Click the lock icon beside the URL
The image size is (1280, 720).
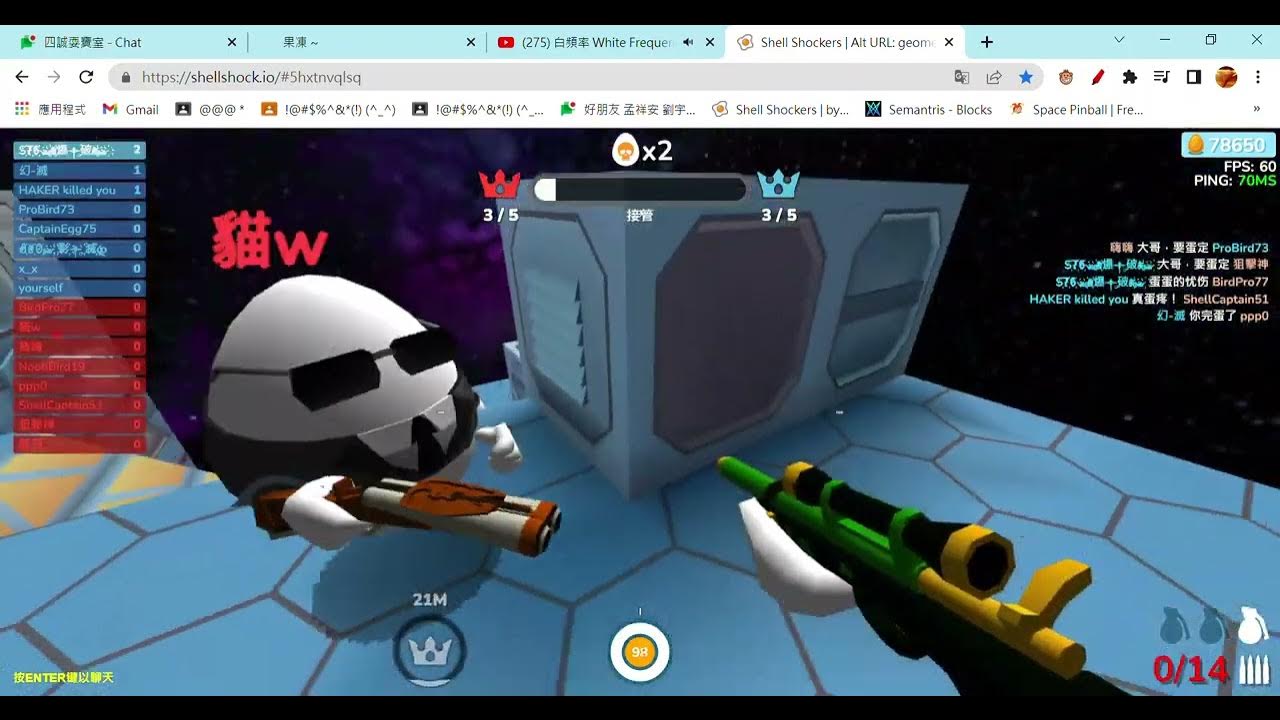point(126,77)
